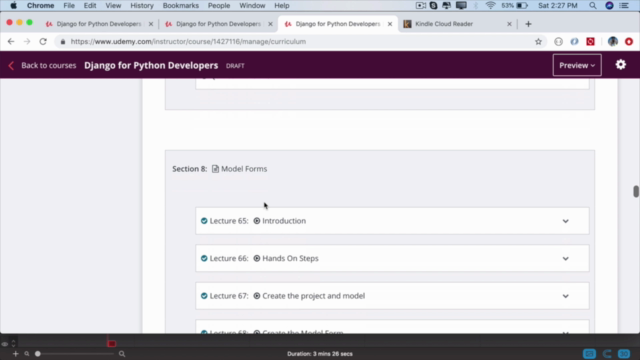Open the Chrome menu in menu bar
This screenshot has height=360, width=640.
coord(40,6)
